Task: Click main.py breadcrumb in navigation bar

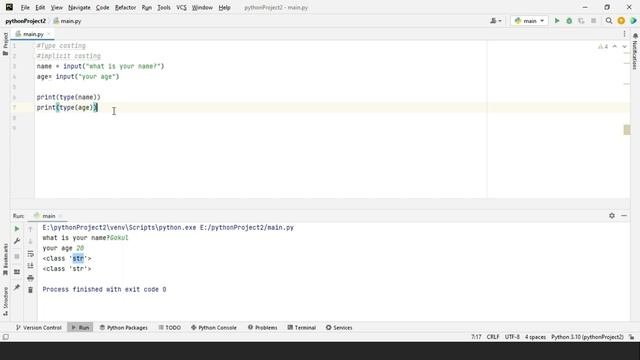Action: click(67, 21)
